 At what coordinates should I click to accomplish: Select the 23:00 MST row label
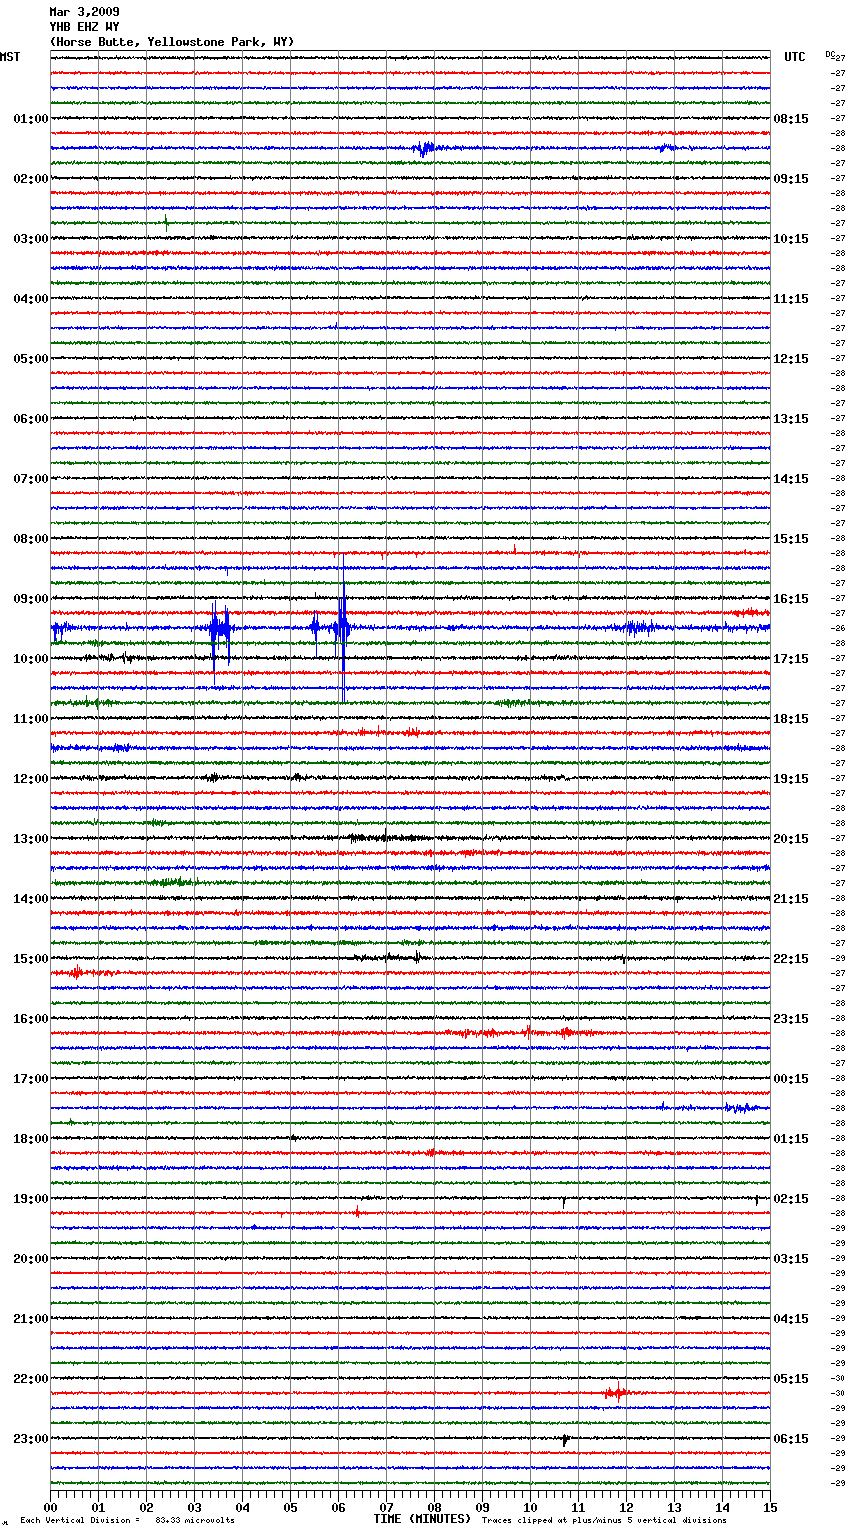click(31, 1439)
